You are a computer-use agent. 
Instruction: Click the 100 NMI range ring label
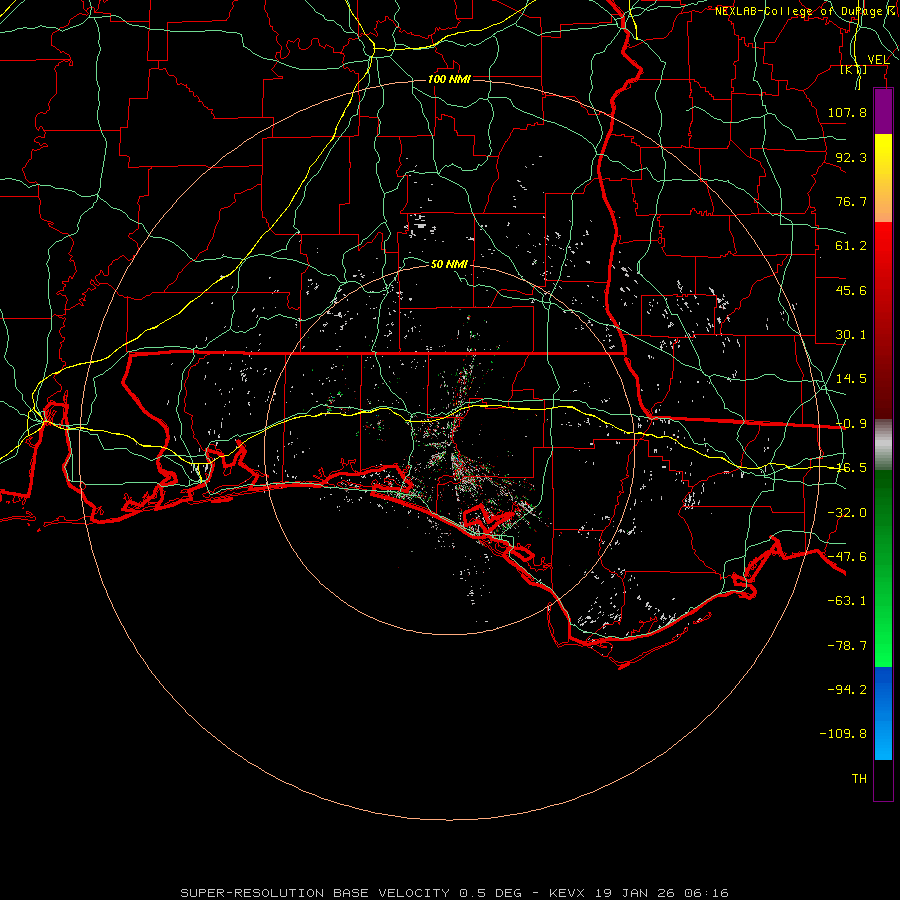(x=449, y=79)
